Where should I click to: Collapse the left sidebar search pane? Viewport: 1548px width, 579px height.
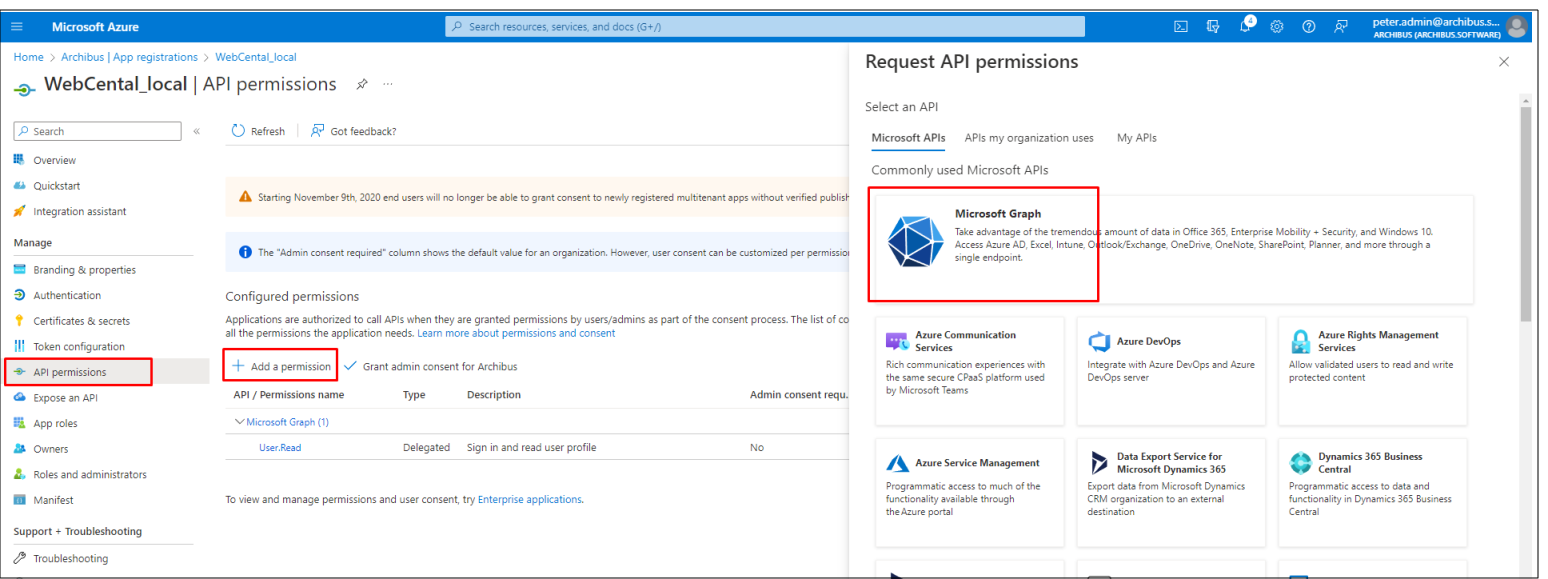[x=196, y=130]
